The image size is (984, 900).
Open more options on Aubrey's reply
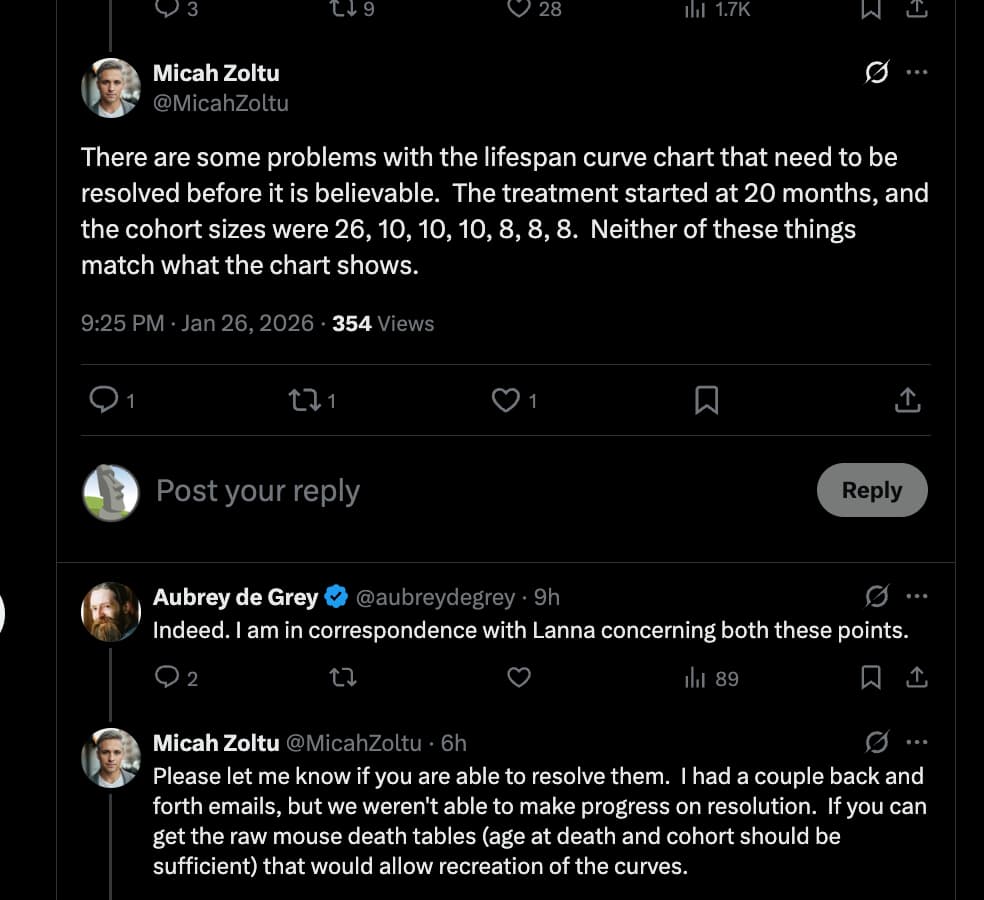[916, 597]
